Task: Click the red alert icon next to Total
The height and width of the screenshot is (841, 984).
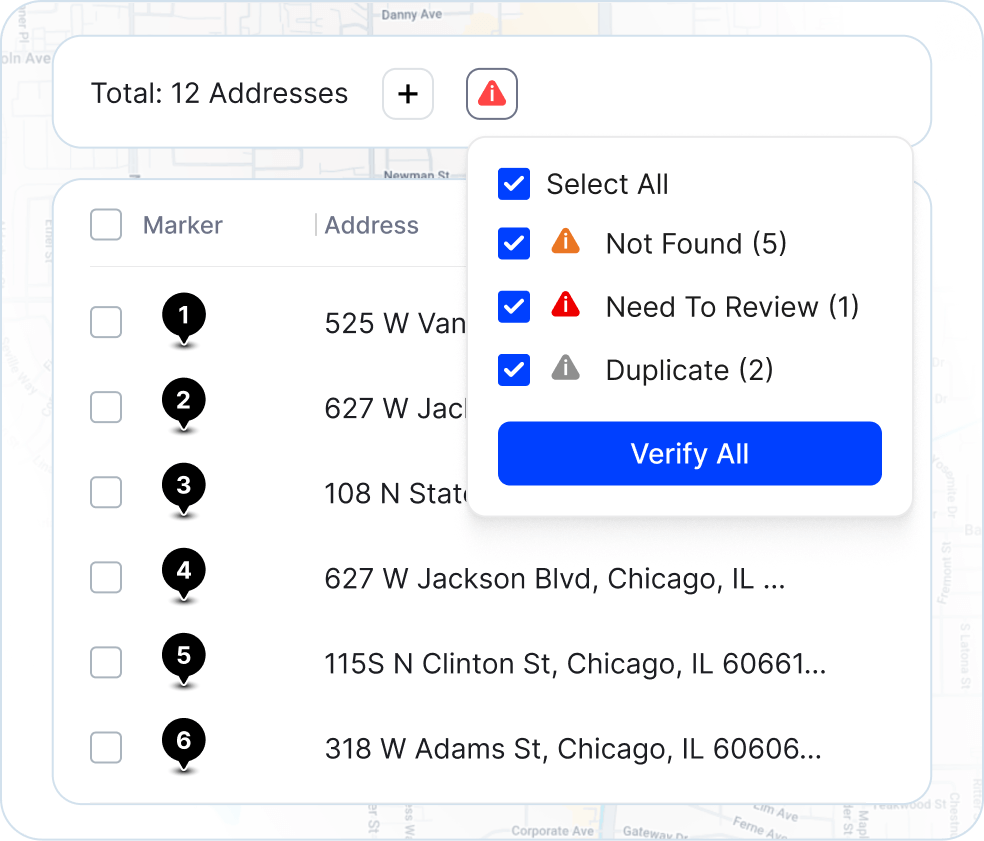Action: [x=491, y=93]
